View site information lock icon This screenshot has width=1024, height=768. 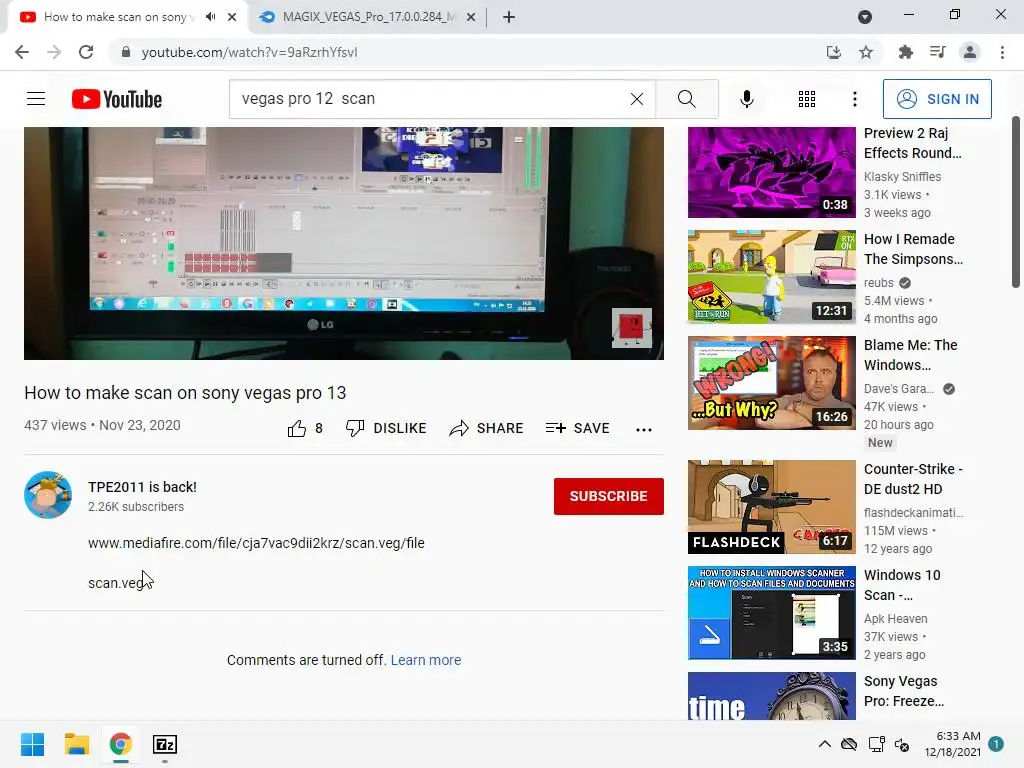coord(126,52)
